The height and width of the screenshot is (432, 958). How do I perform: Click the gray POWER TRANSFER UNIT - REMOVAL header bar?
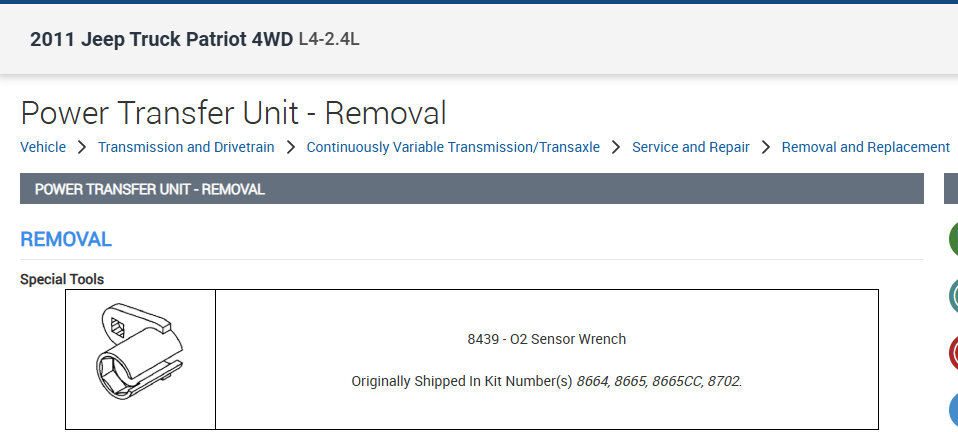click(471, 189)
